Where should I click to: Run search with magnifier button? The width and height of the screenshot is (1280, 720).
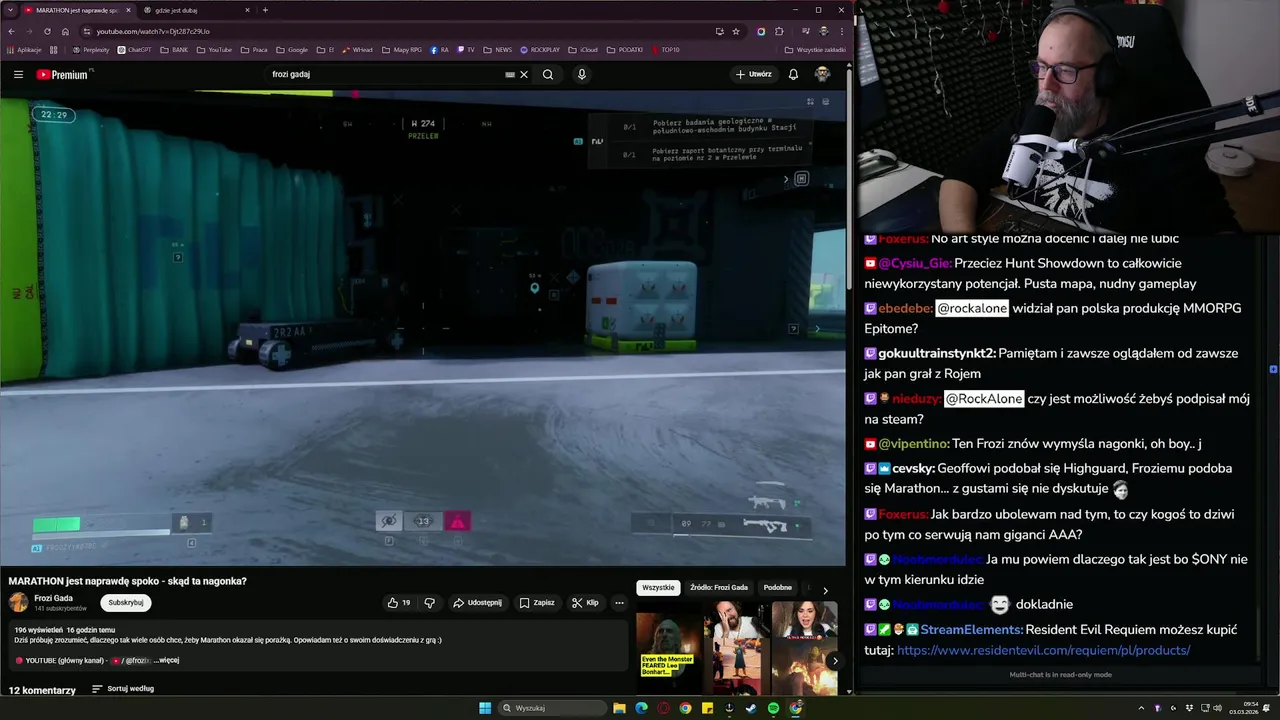(x=548, y=74)
